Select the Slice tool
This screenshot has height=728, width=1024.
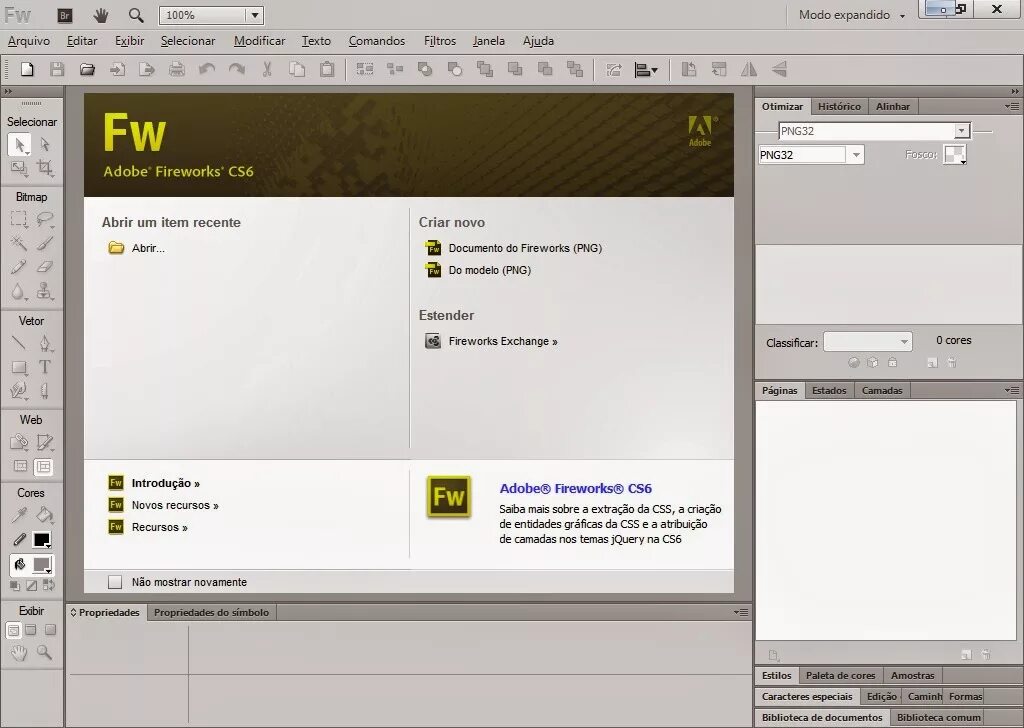[44, 443]
